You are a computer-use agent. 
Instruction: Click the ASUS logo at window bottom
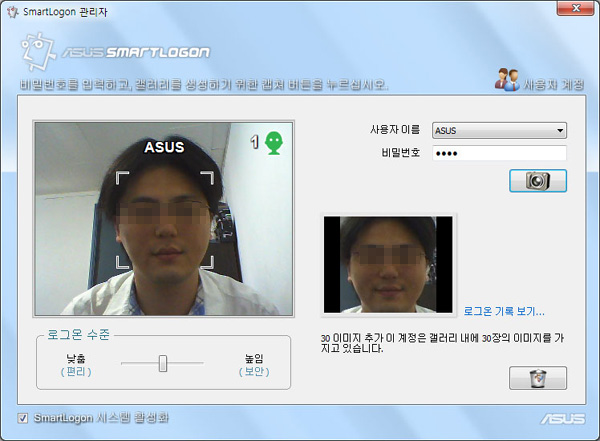pyautogui.click(x=562, y=419)
